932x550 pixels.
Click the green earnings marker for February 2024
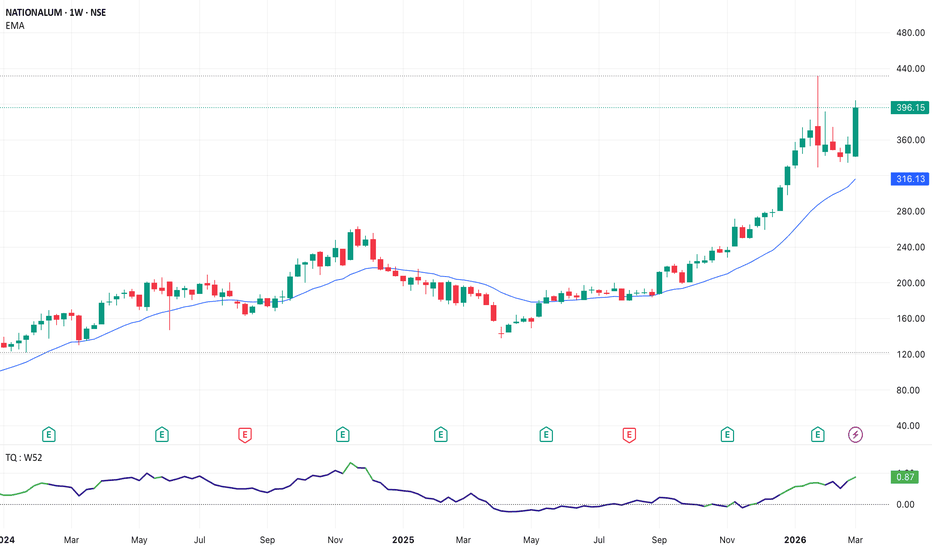coord(49,435)
